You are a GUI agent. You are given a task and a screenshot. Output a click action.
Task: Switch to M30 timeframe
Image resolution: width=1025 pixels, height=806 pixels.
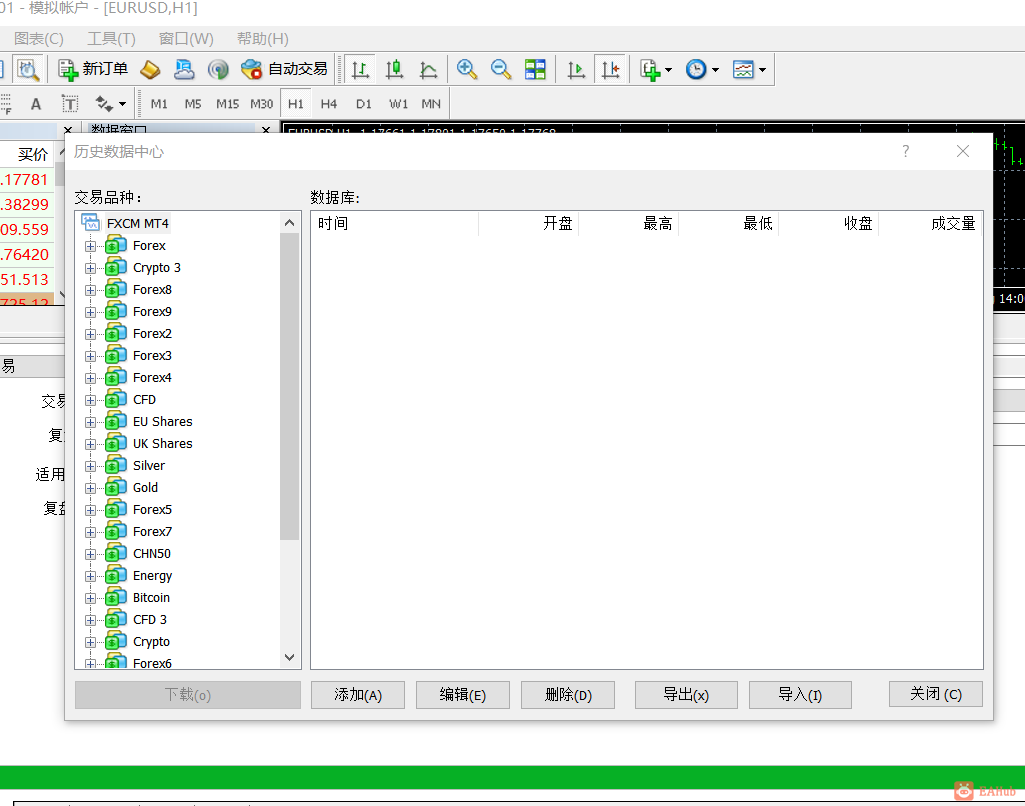click(261, 104)
